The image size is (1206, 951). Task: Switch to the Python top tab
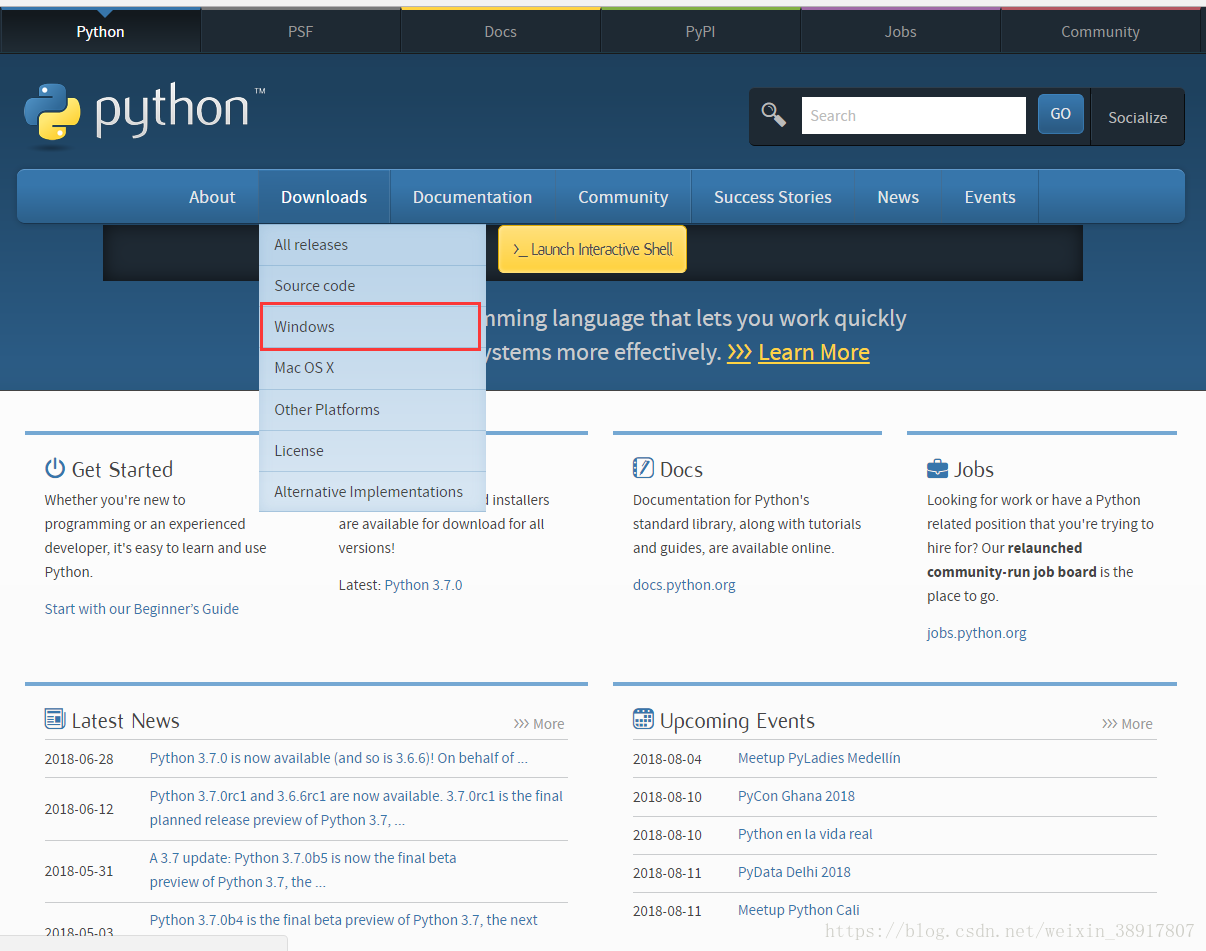pos(100,31)
